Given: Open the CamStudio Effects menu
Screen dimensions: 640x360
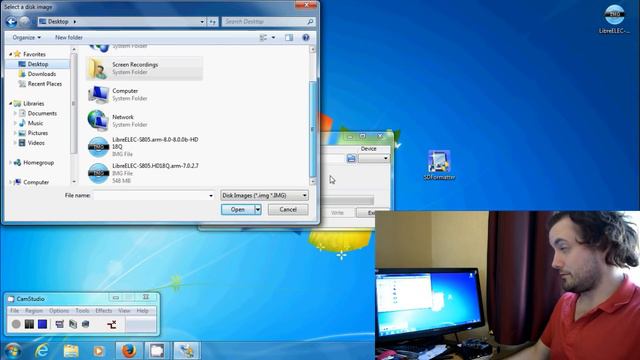Looking at the screenshot, I should (104, 311).
